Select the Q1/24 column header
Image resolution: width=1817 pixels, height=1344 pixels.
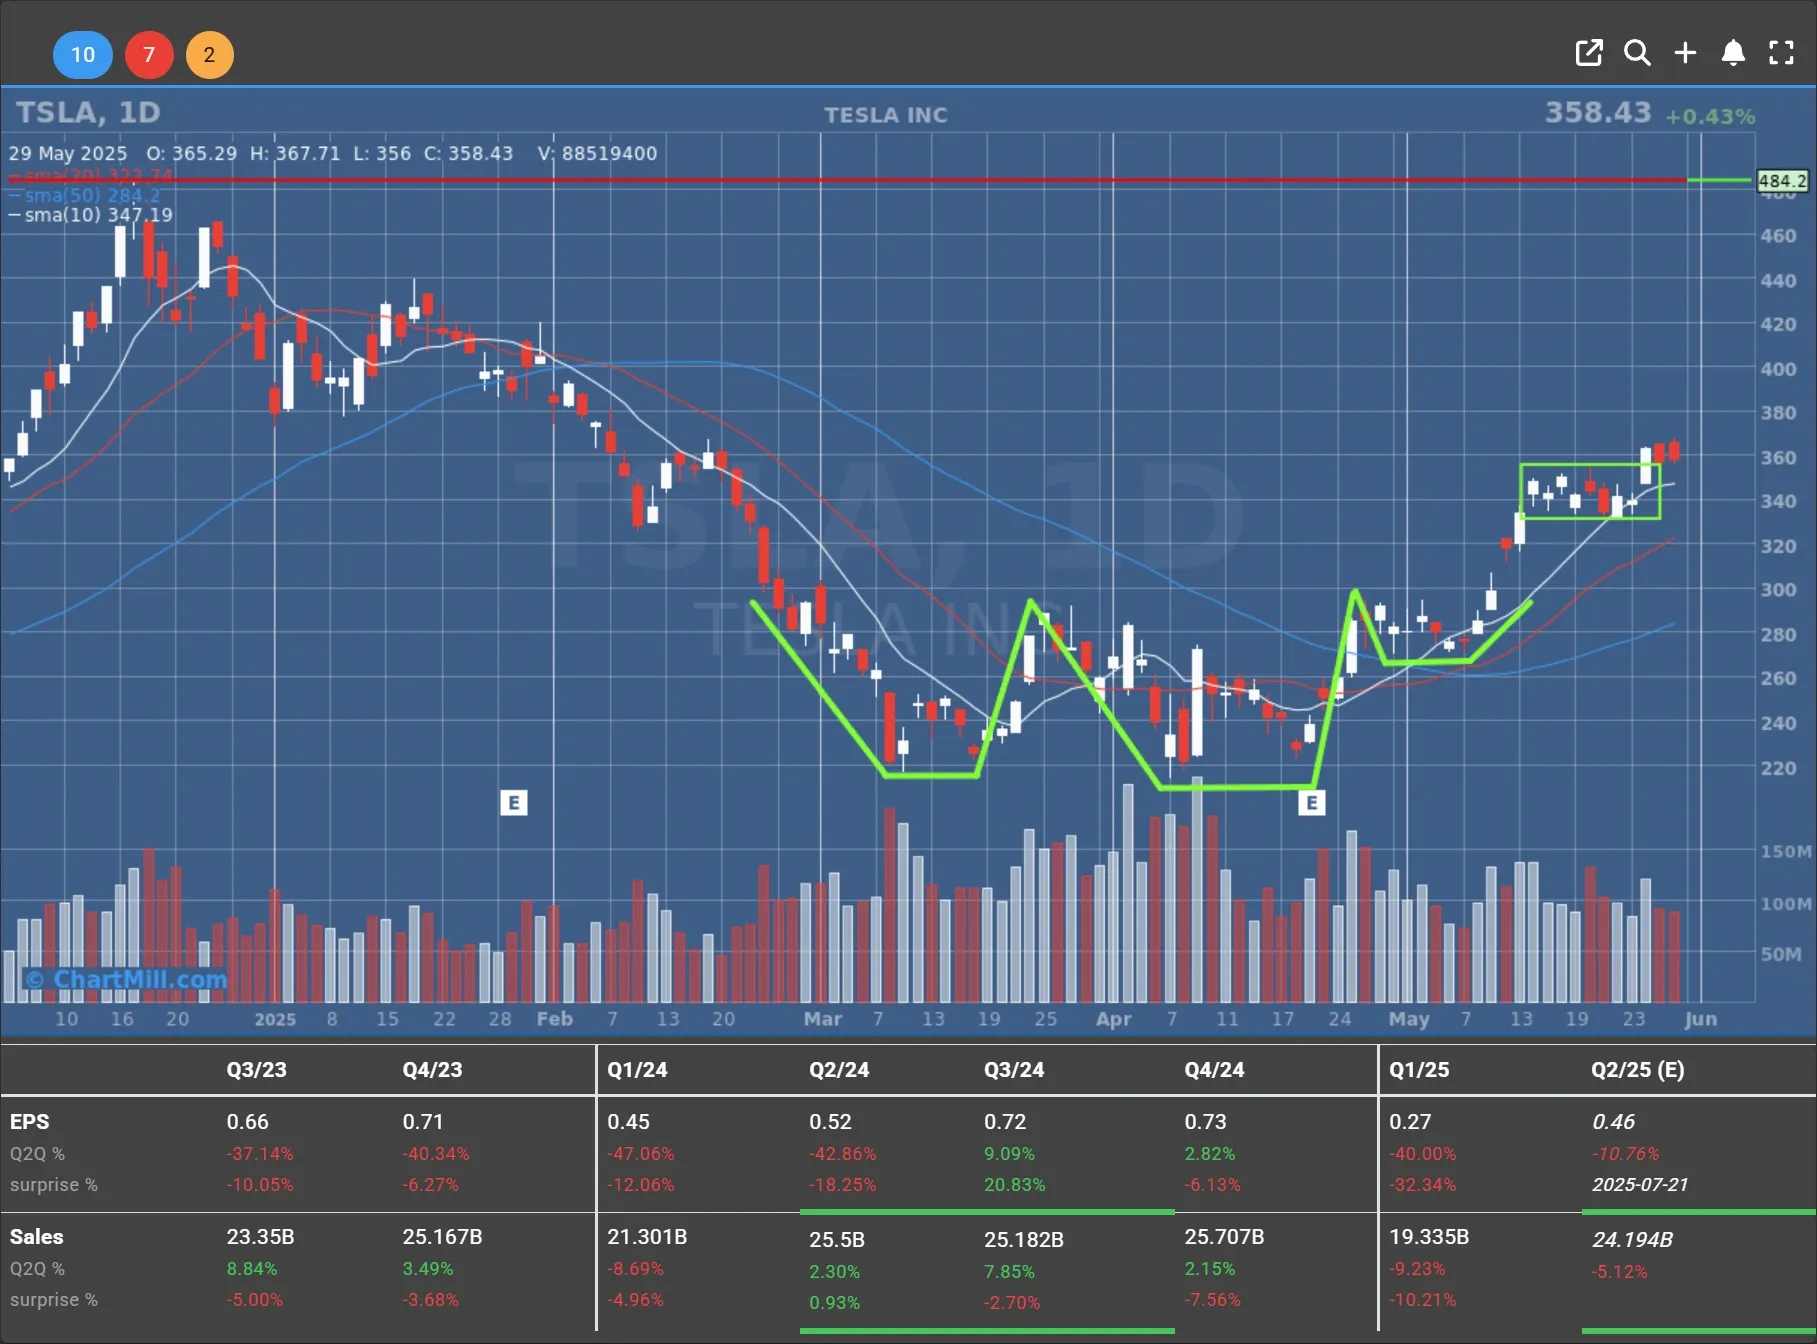click(x=637, y=1069)
